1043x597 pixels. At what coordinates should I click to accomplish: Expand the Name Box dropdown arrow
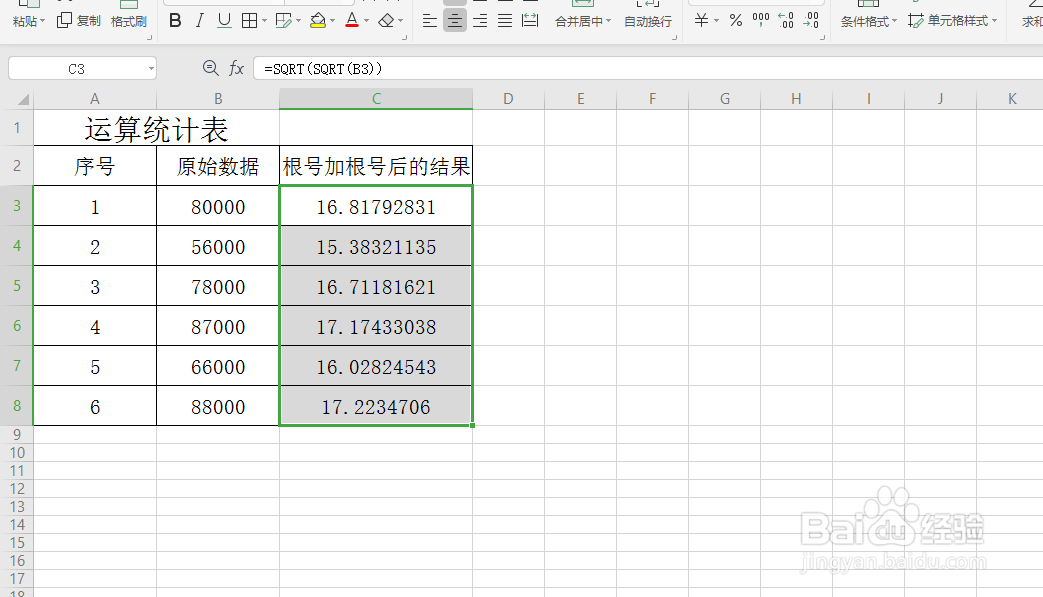point(151,68)
